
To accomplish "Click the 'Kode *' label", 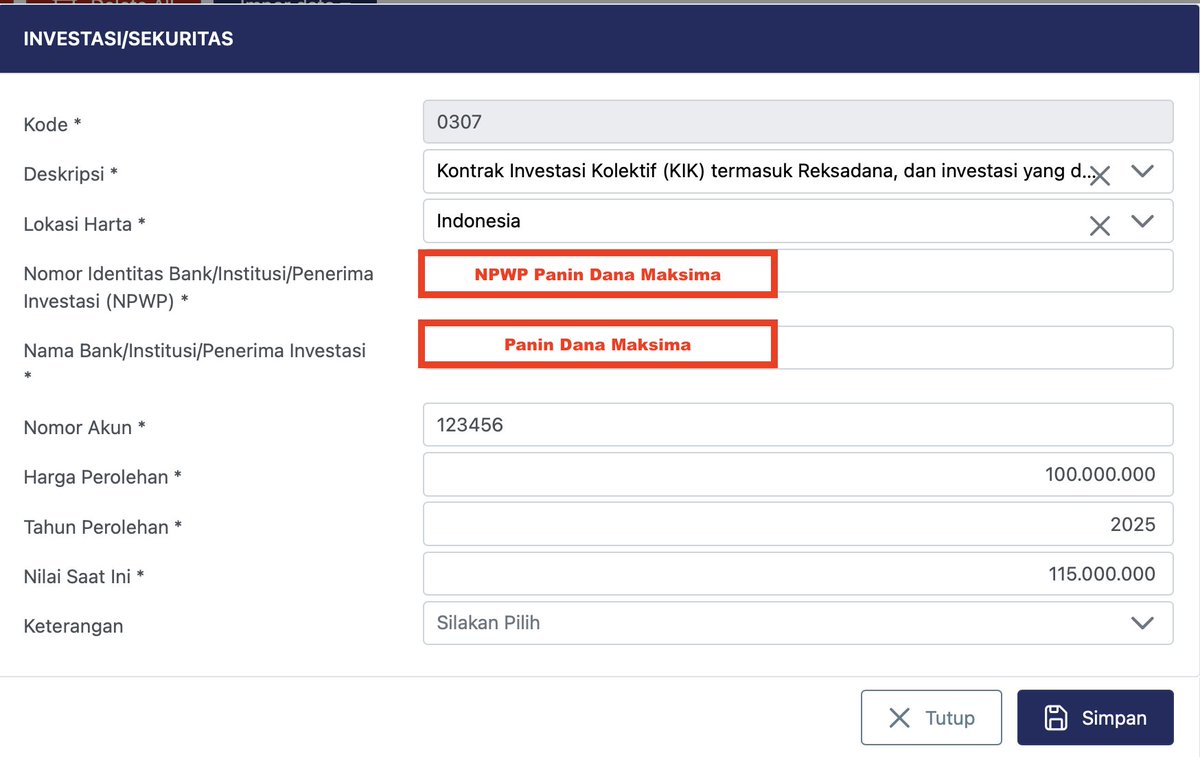I will coord(52,125).
